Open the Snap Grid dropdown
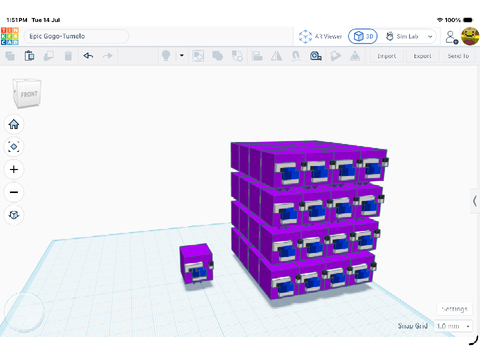The width and height of the screenshot is (480, 360). tap(453, 326)
